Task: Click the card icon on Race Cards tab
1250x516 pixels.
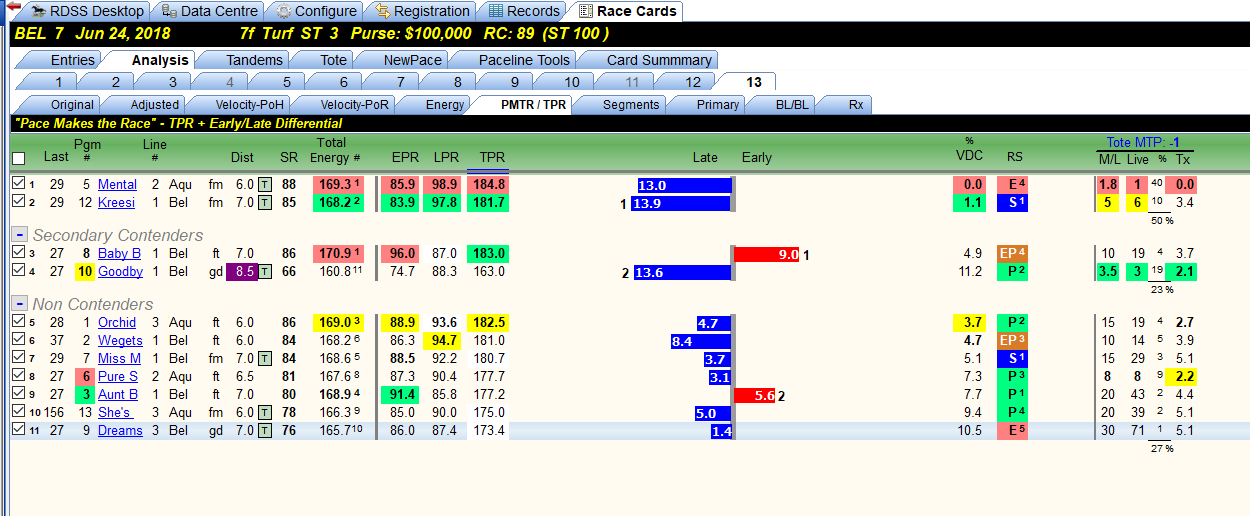Action: 586,11
